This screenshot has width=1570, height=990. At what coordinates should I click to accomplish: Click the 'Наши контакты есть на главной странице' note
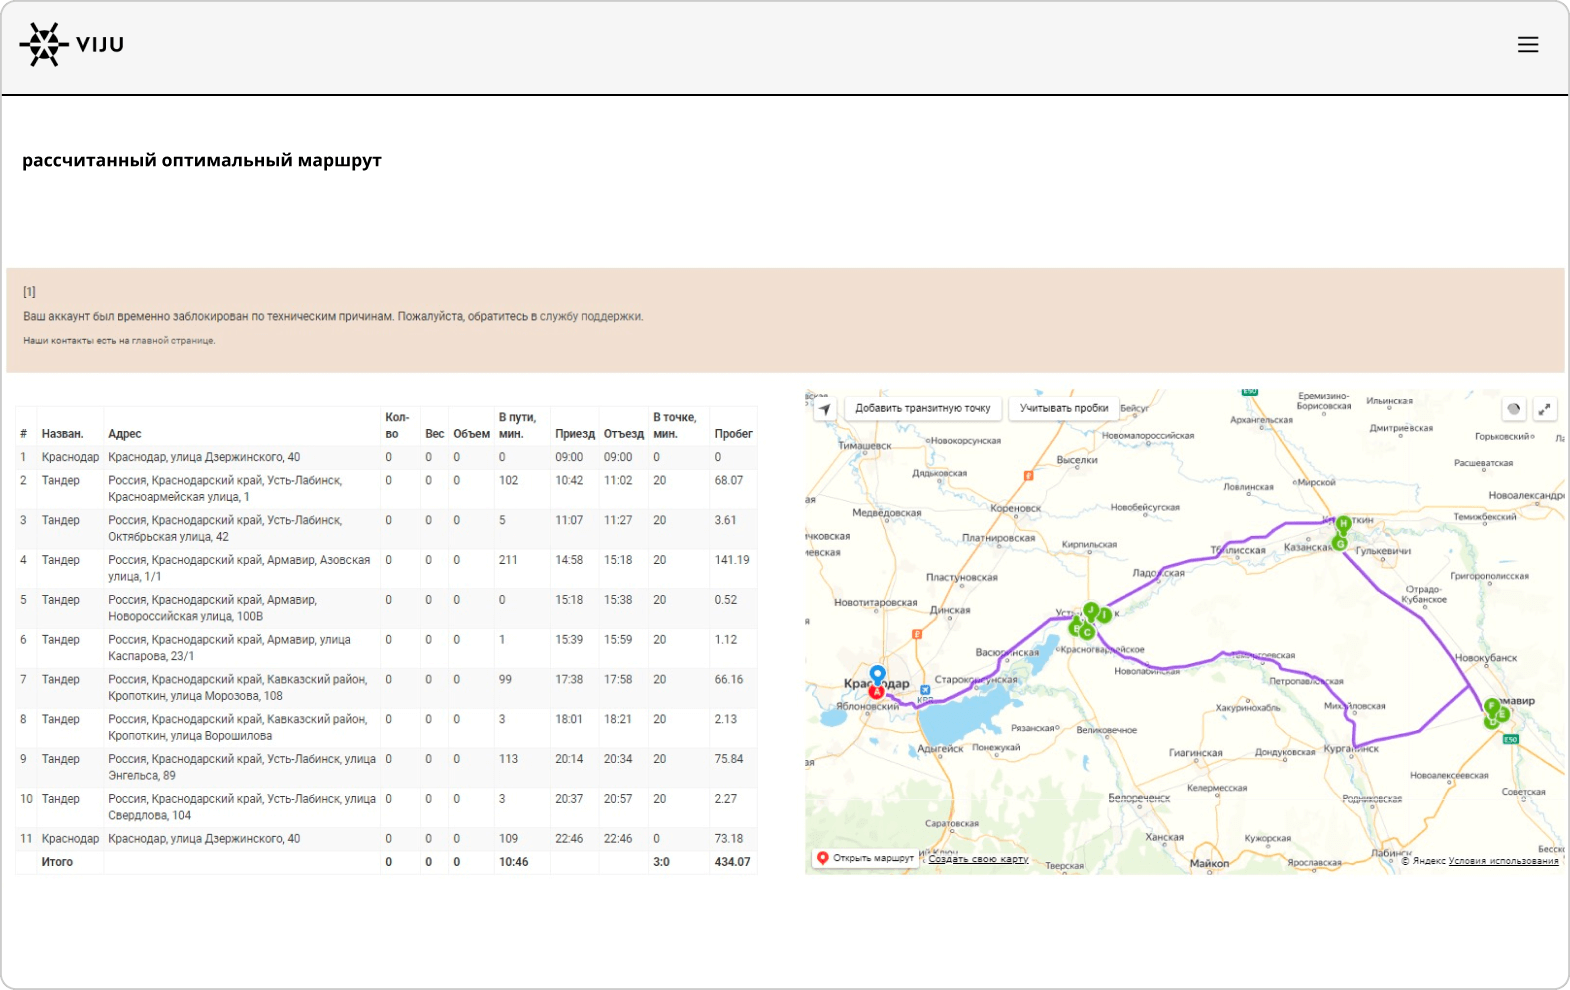tap(119, 341)
